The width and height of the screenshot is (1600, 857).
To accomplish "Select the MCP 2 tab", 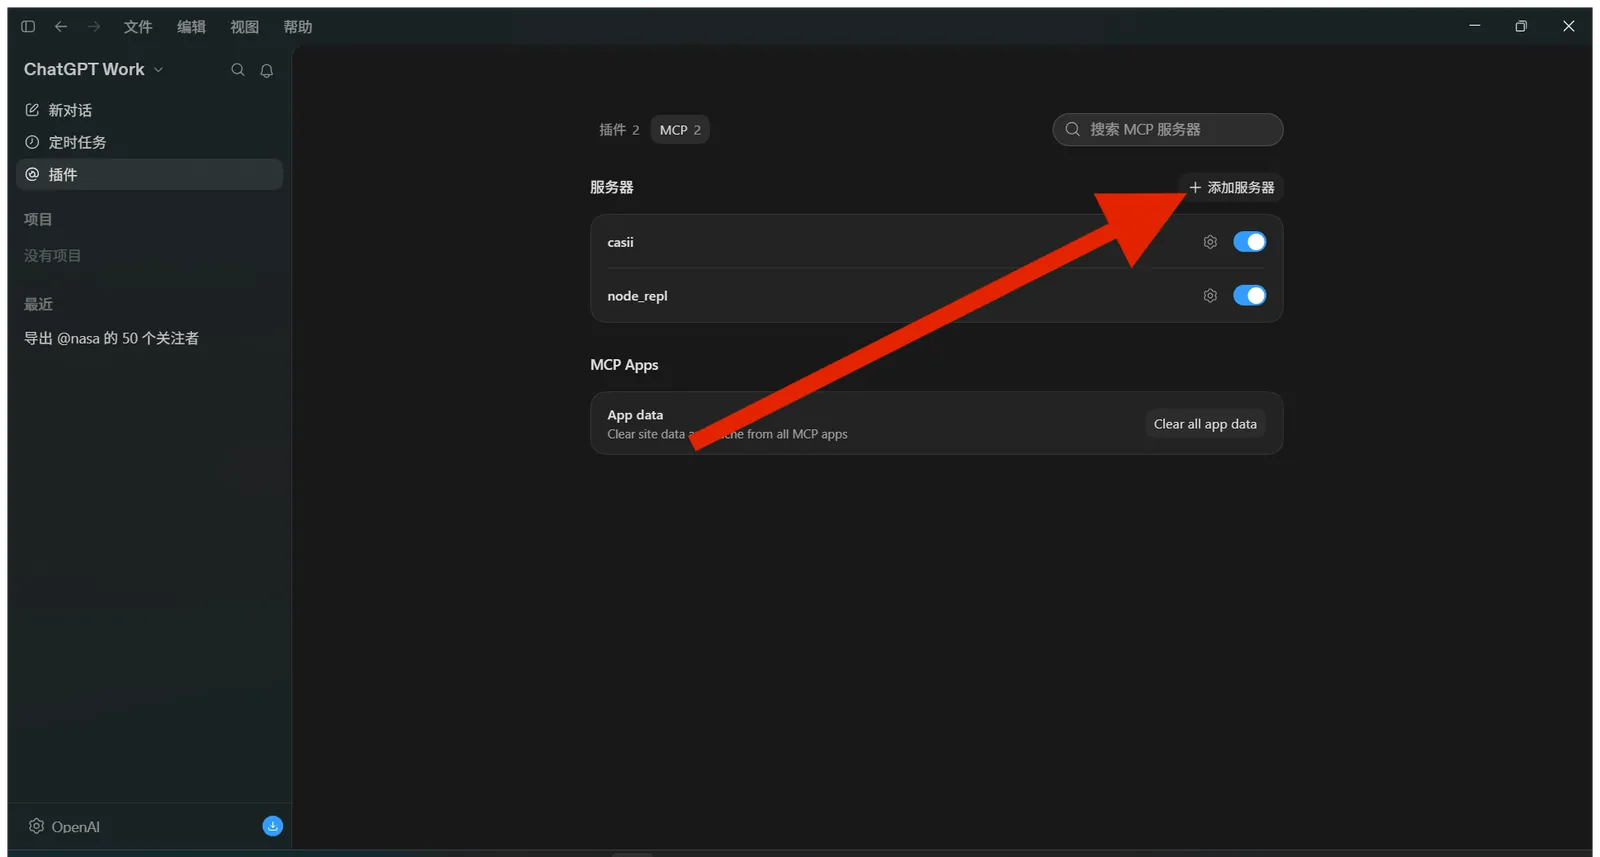I will 680,130.
